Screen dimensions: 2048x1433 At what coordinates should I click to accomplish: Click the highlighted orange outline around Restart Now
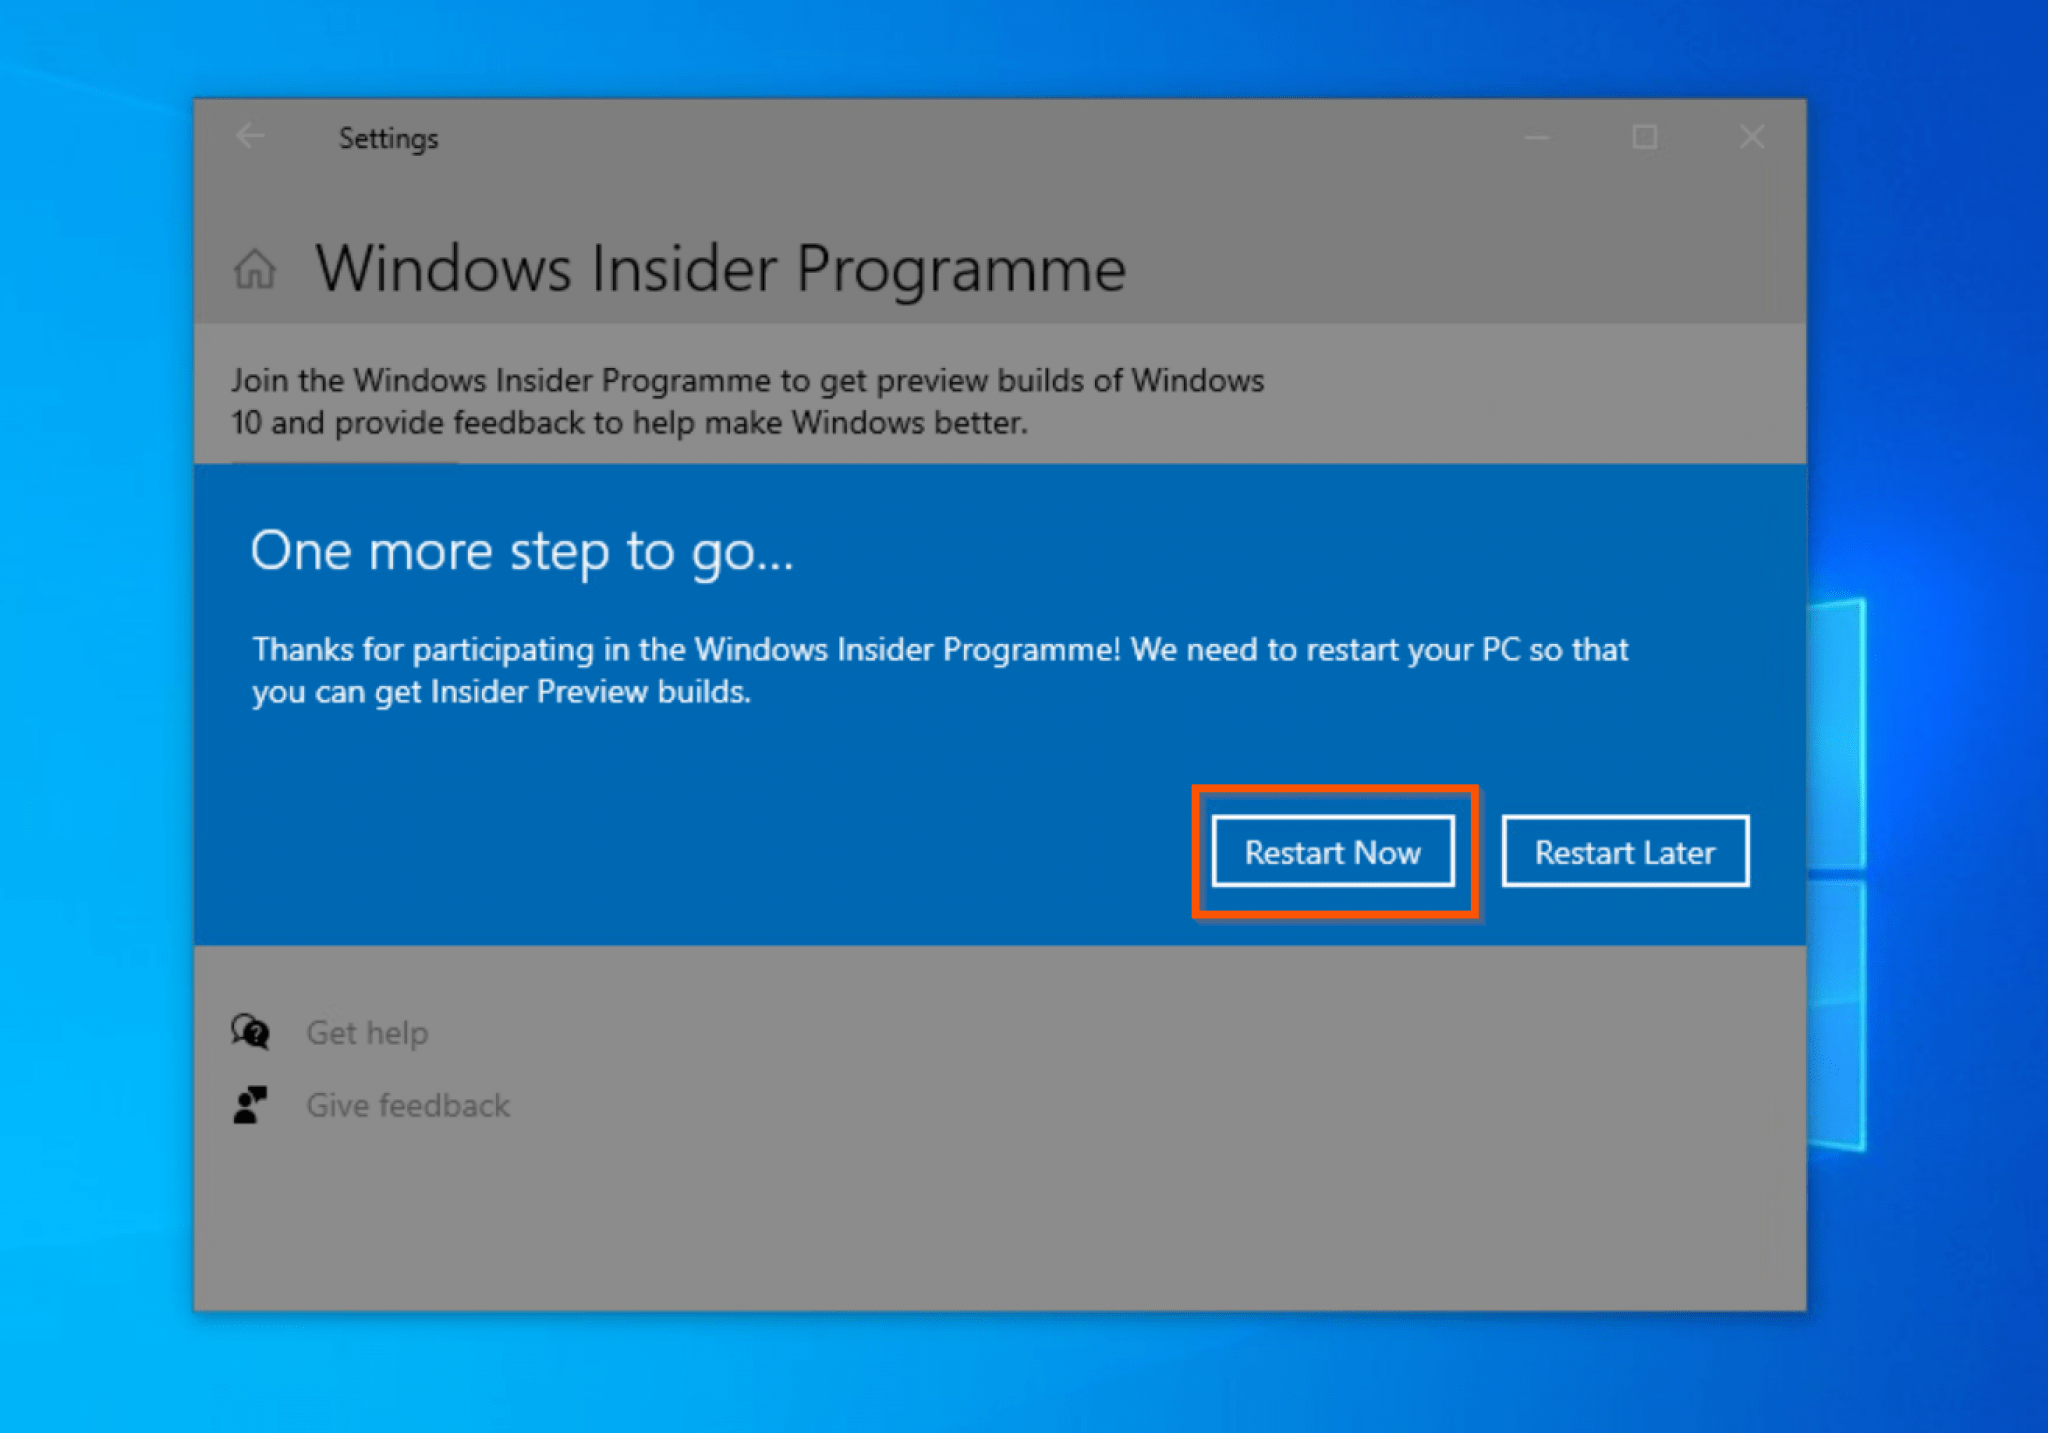[1335, 793]
